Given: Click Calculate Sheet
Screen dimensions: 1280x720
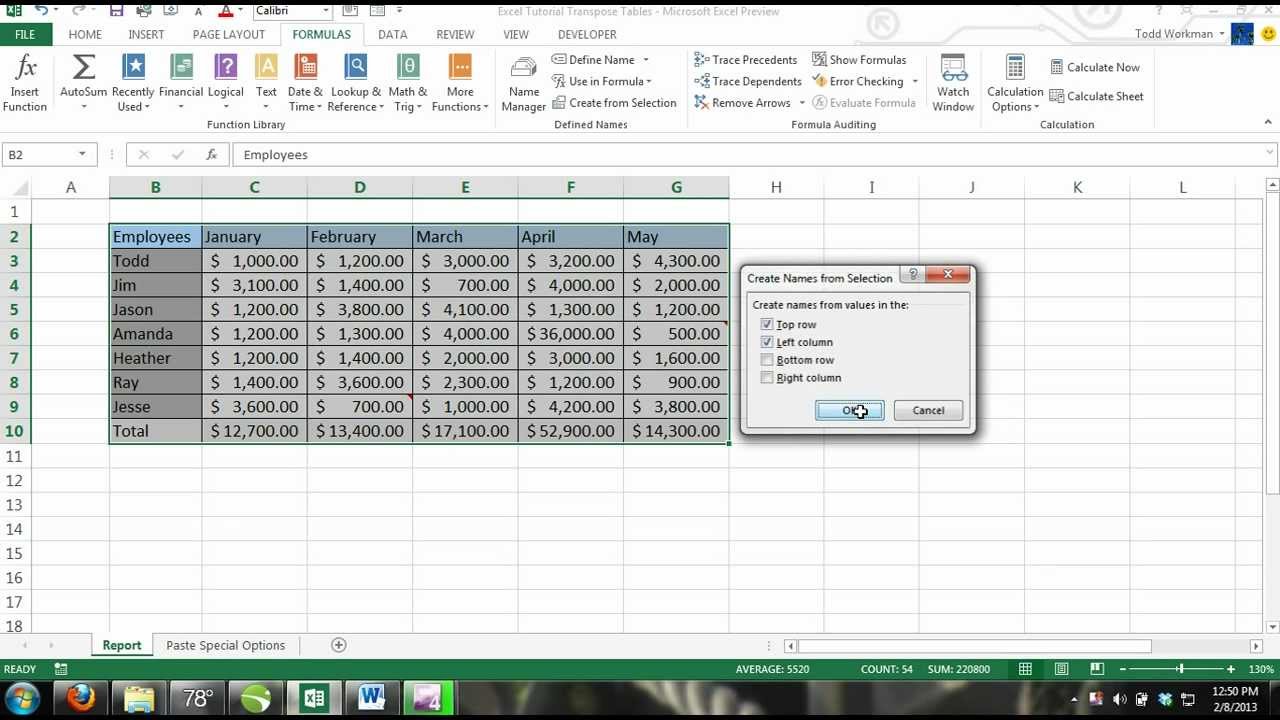Looking at the screenshot, I should click(x=1097, y=96).
